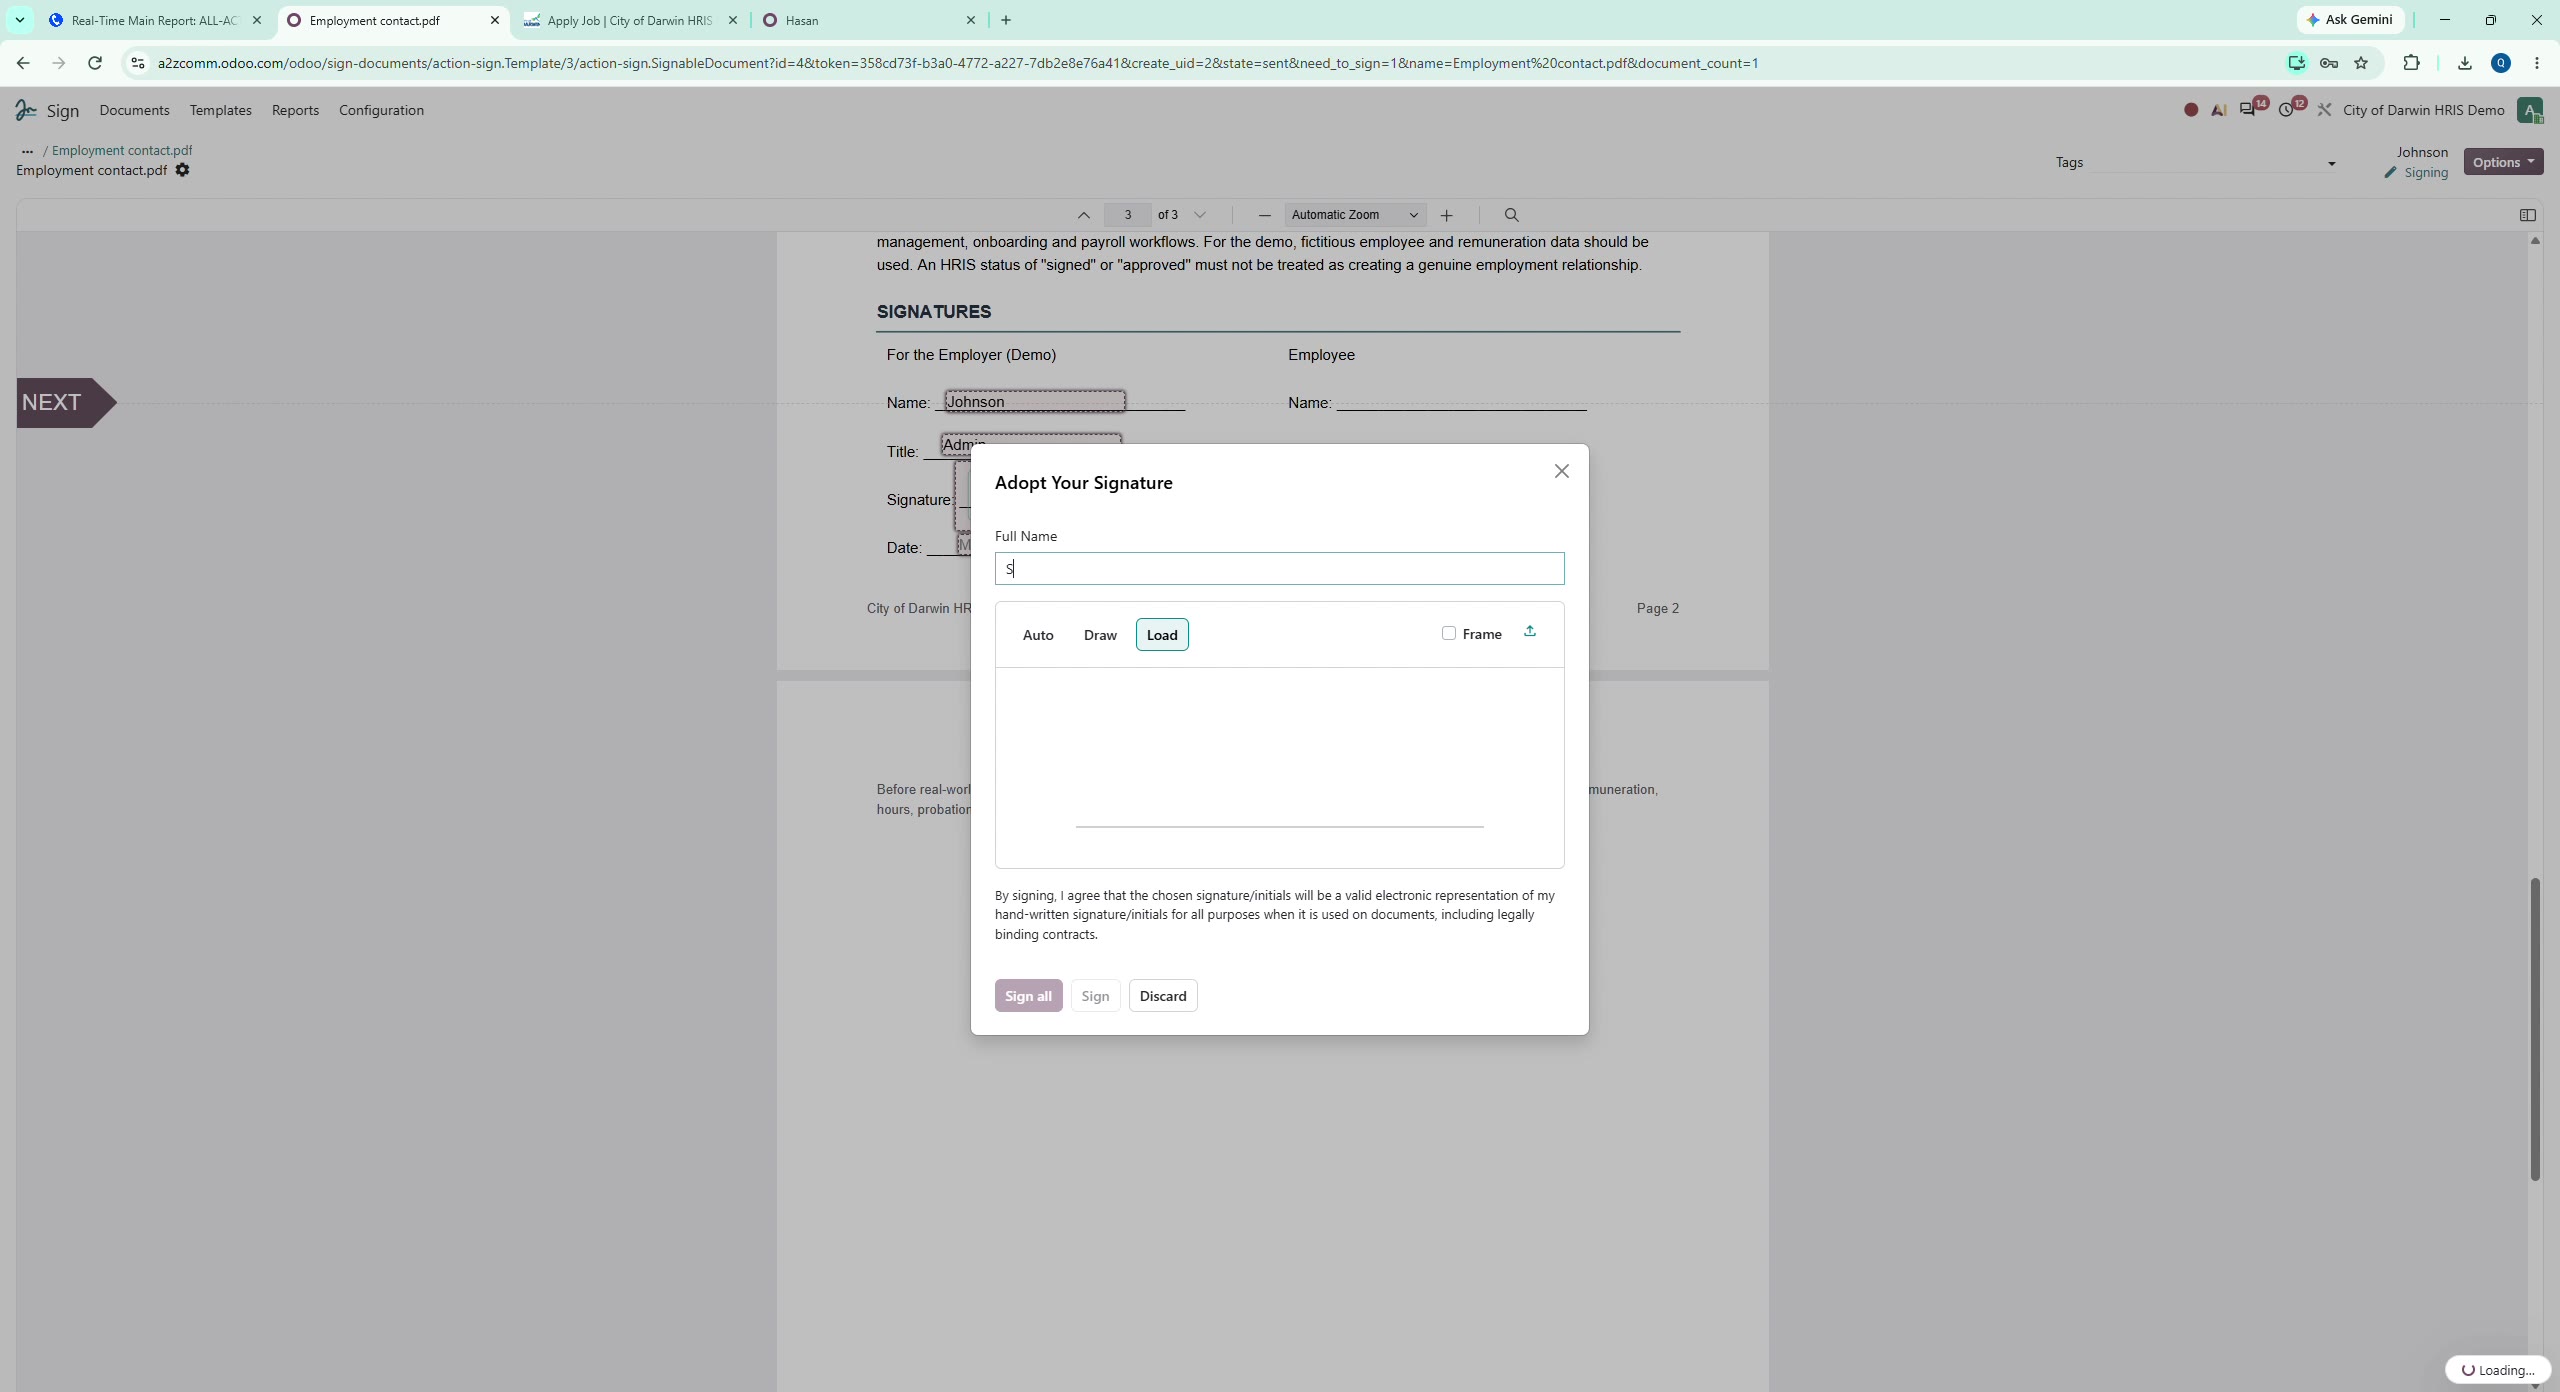
Task: Click the PDF vertical scrollbar thumb
Action: click(x=2535, y=1030)
